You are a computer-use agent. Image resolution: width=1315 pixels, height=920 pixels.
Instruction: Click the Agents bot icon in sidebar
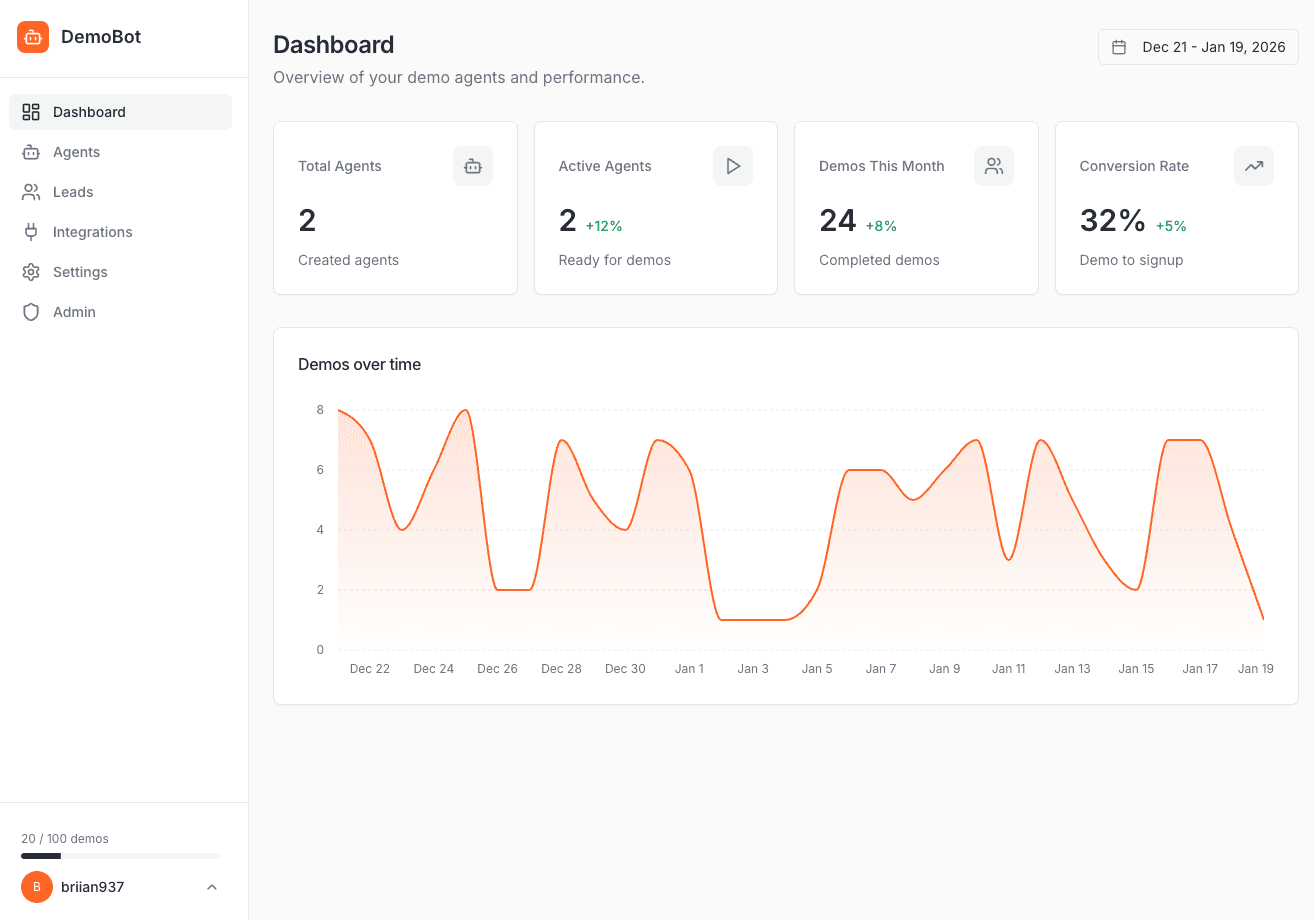tap(30, 151)
